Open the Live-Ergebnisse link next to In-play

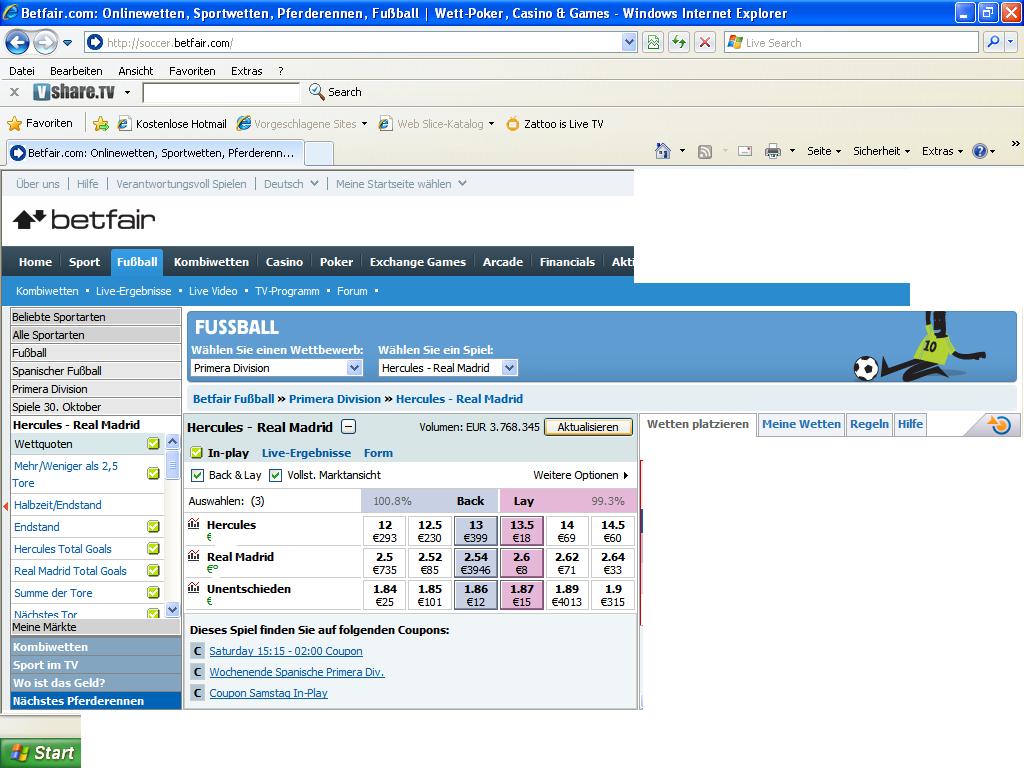[306, 453]
